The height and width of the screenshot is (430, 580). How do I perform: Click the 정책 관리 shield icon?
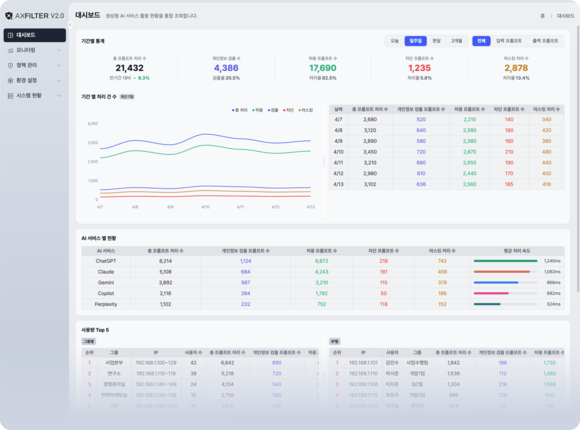pyautogui.click(x=10, y=65)
